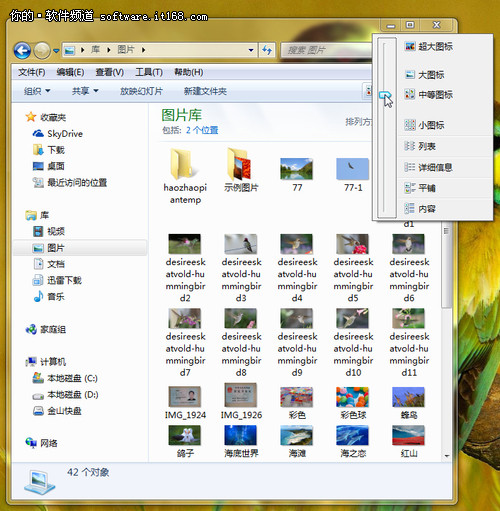Switch view to 列表
The image size is (500, 511).
tap(420, 146)
